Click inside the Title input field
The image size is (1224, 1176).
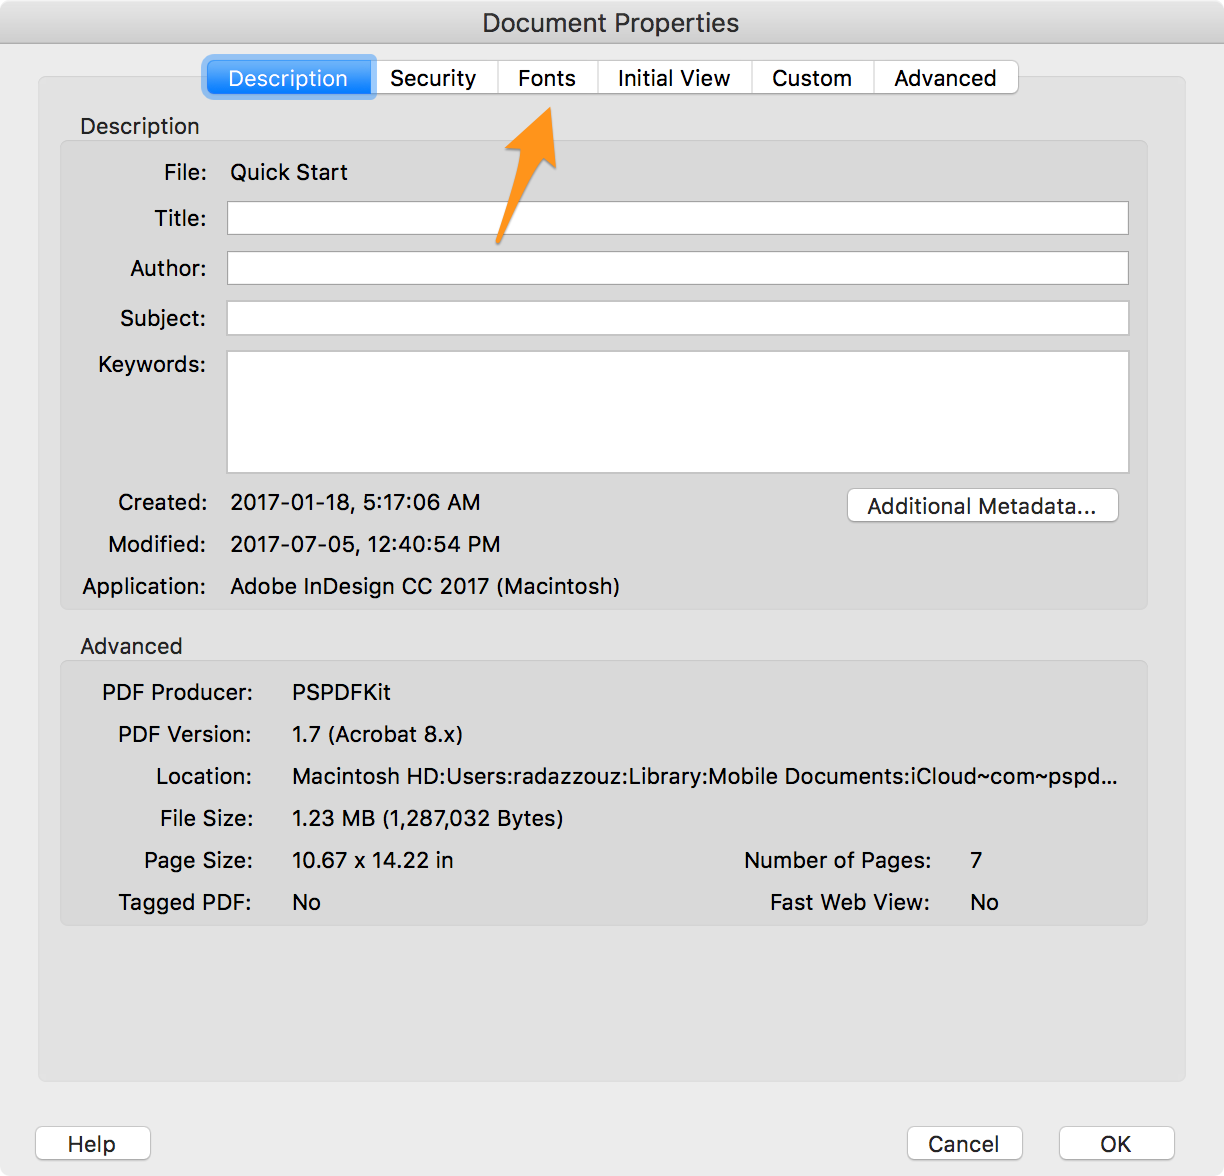pyautogui.click(x=677, y=218)
